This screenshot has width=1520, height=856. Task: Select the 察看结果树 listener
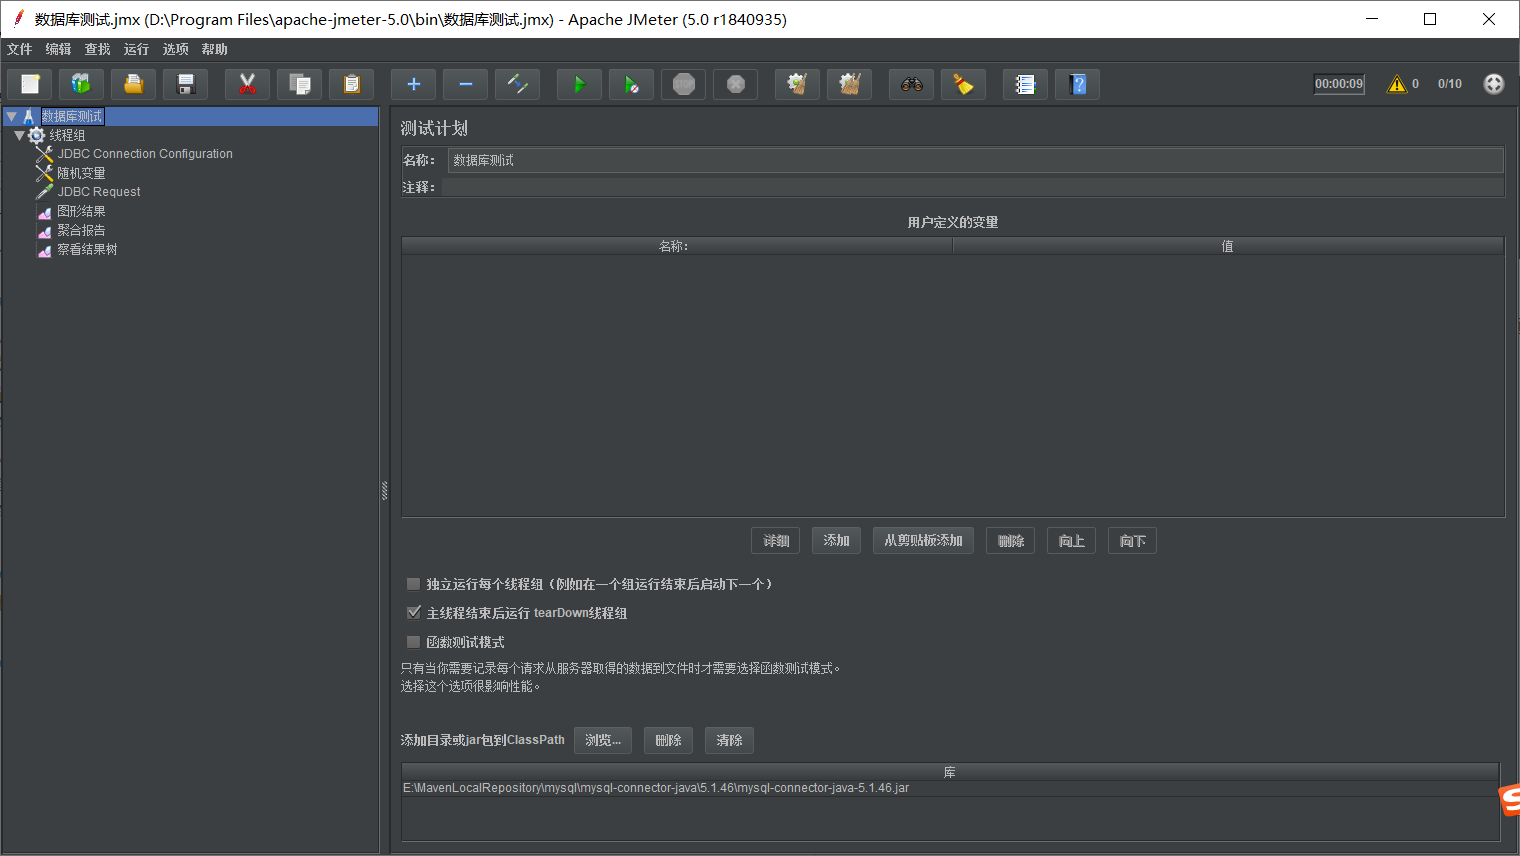[x=87, y=249]
